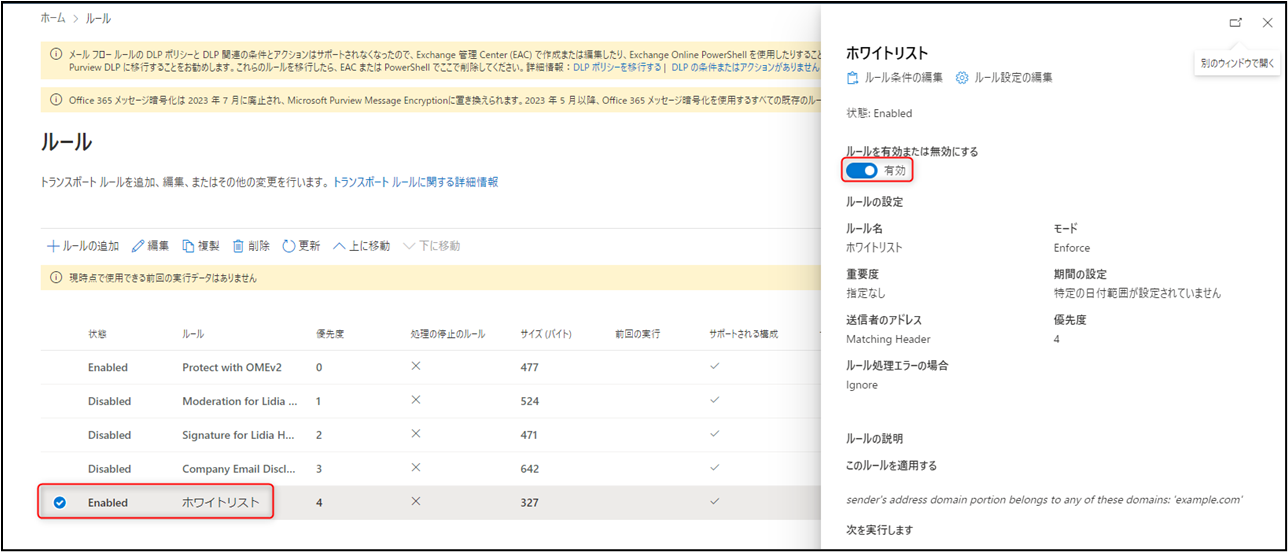Click ルール条件の編集 clipboard icon
The image size is (1288, 552).
point(852,77)
